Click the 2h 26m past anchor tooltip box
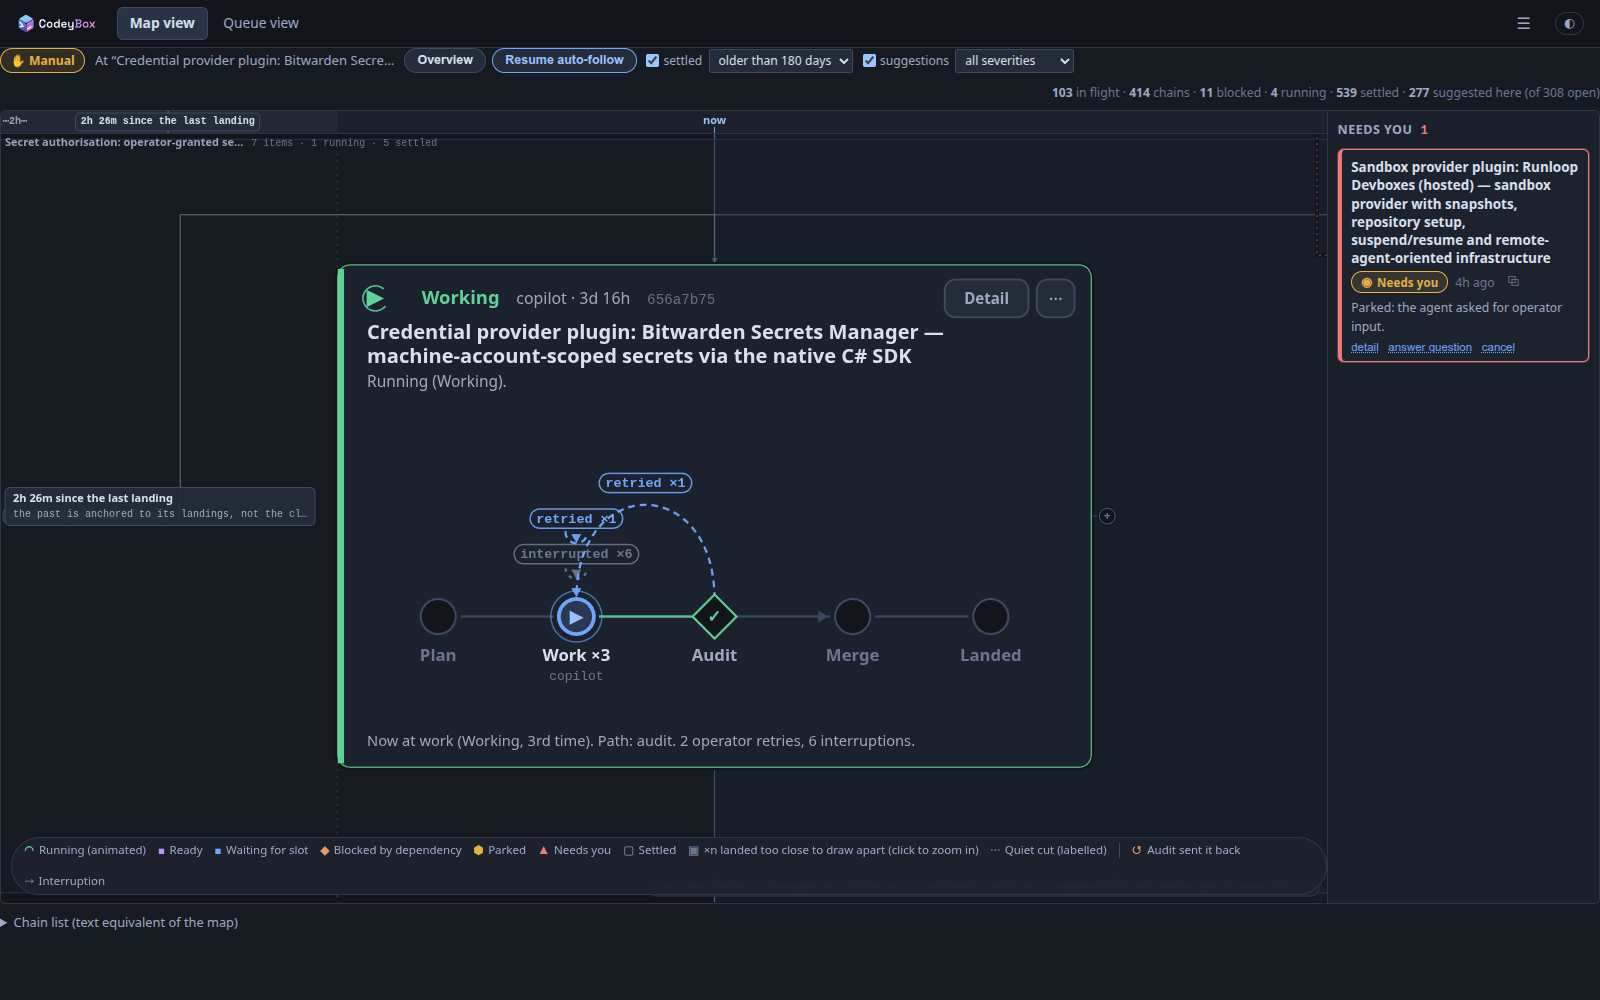The image size is (1600, 1000). pyautogui.click(x=159, y=506)
